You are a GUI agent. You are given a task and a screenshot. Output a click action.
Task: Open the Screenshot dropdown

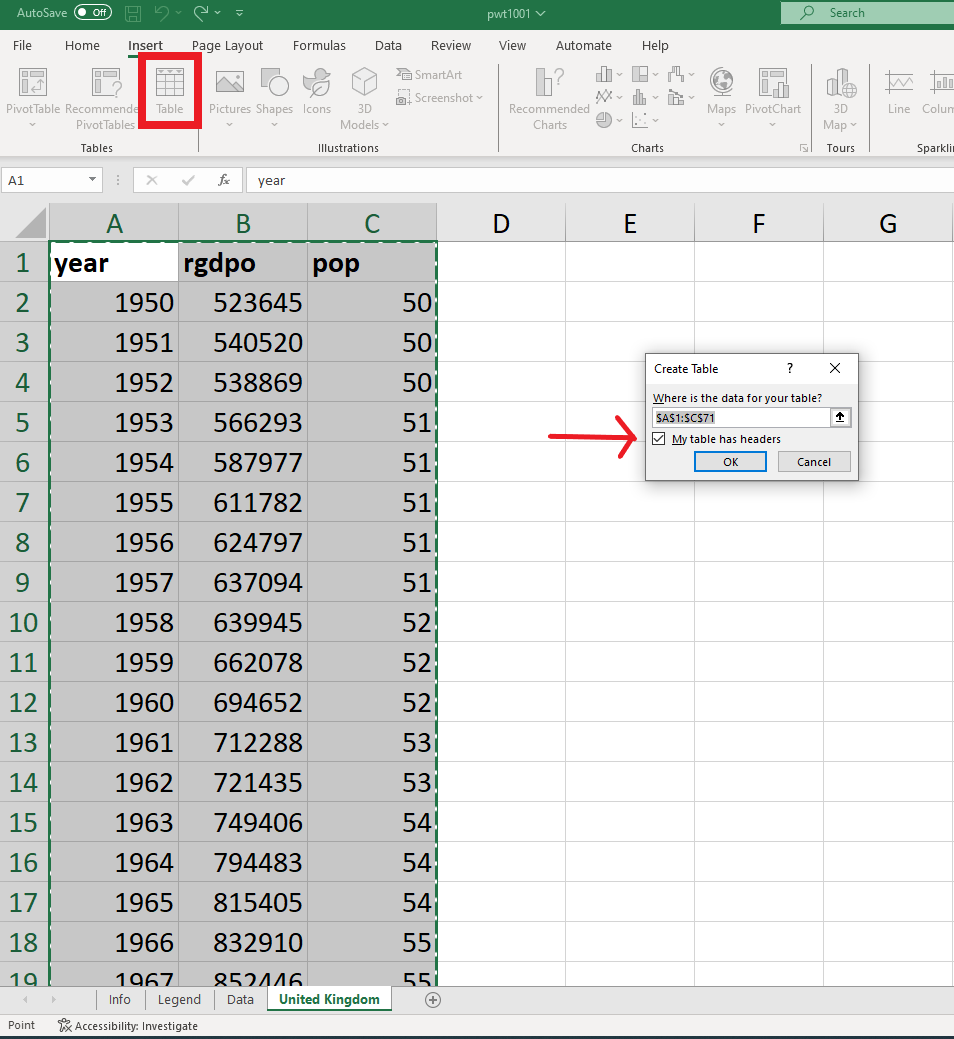click(440, 98)
